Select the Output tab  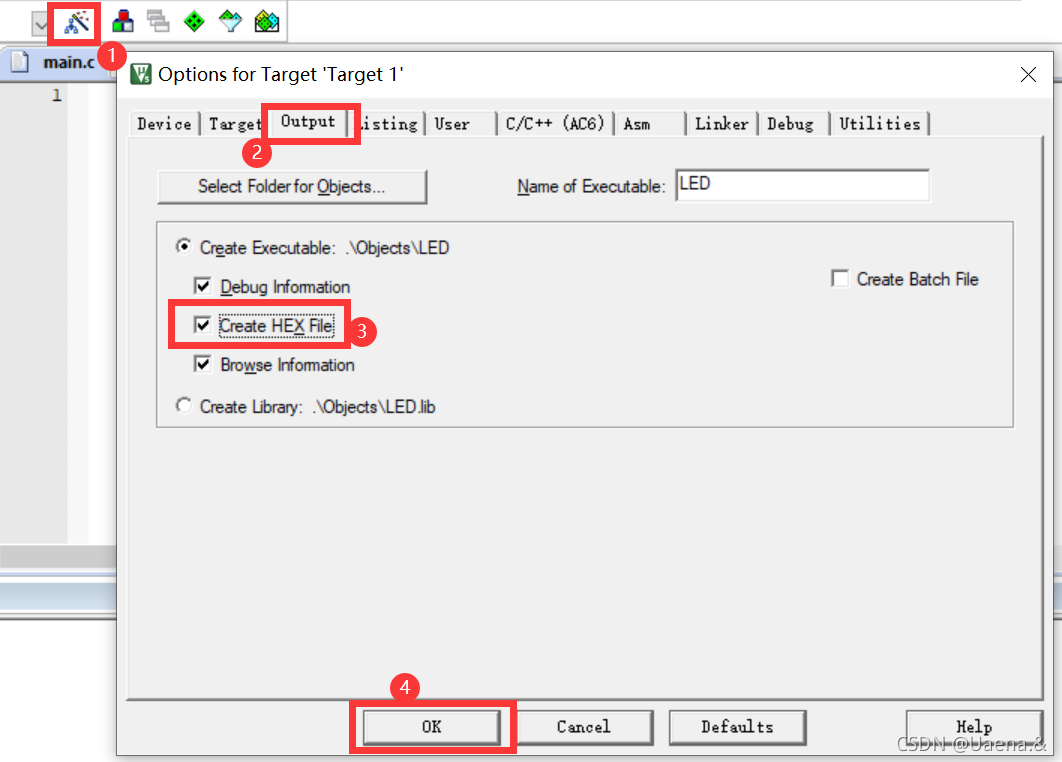coord(309,122)
